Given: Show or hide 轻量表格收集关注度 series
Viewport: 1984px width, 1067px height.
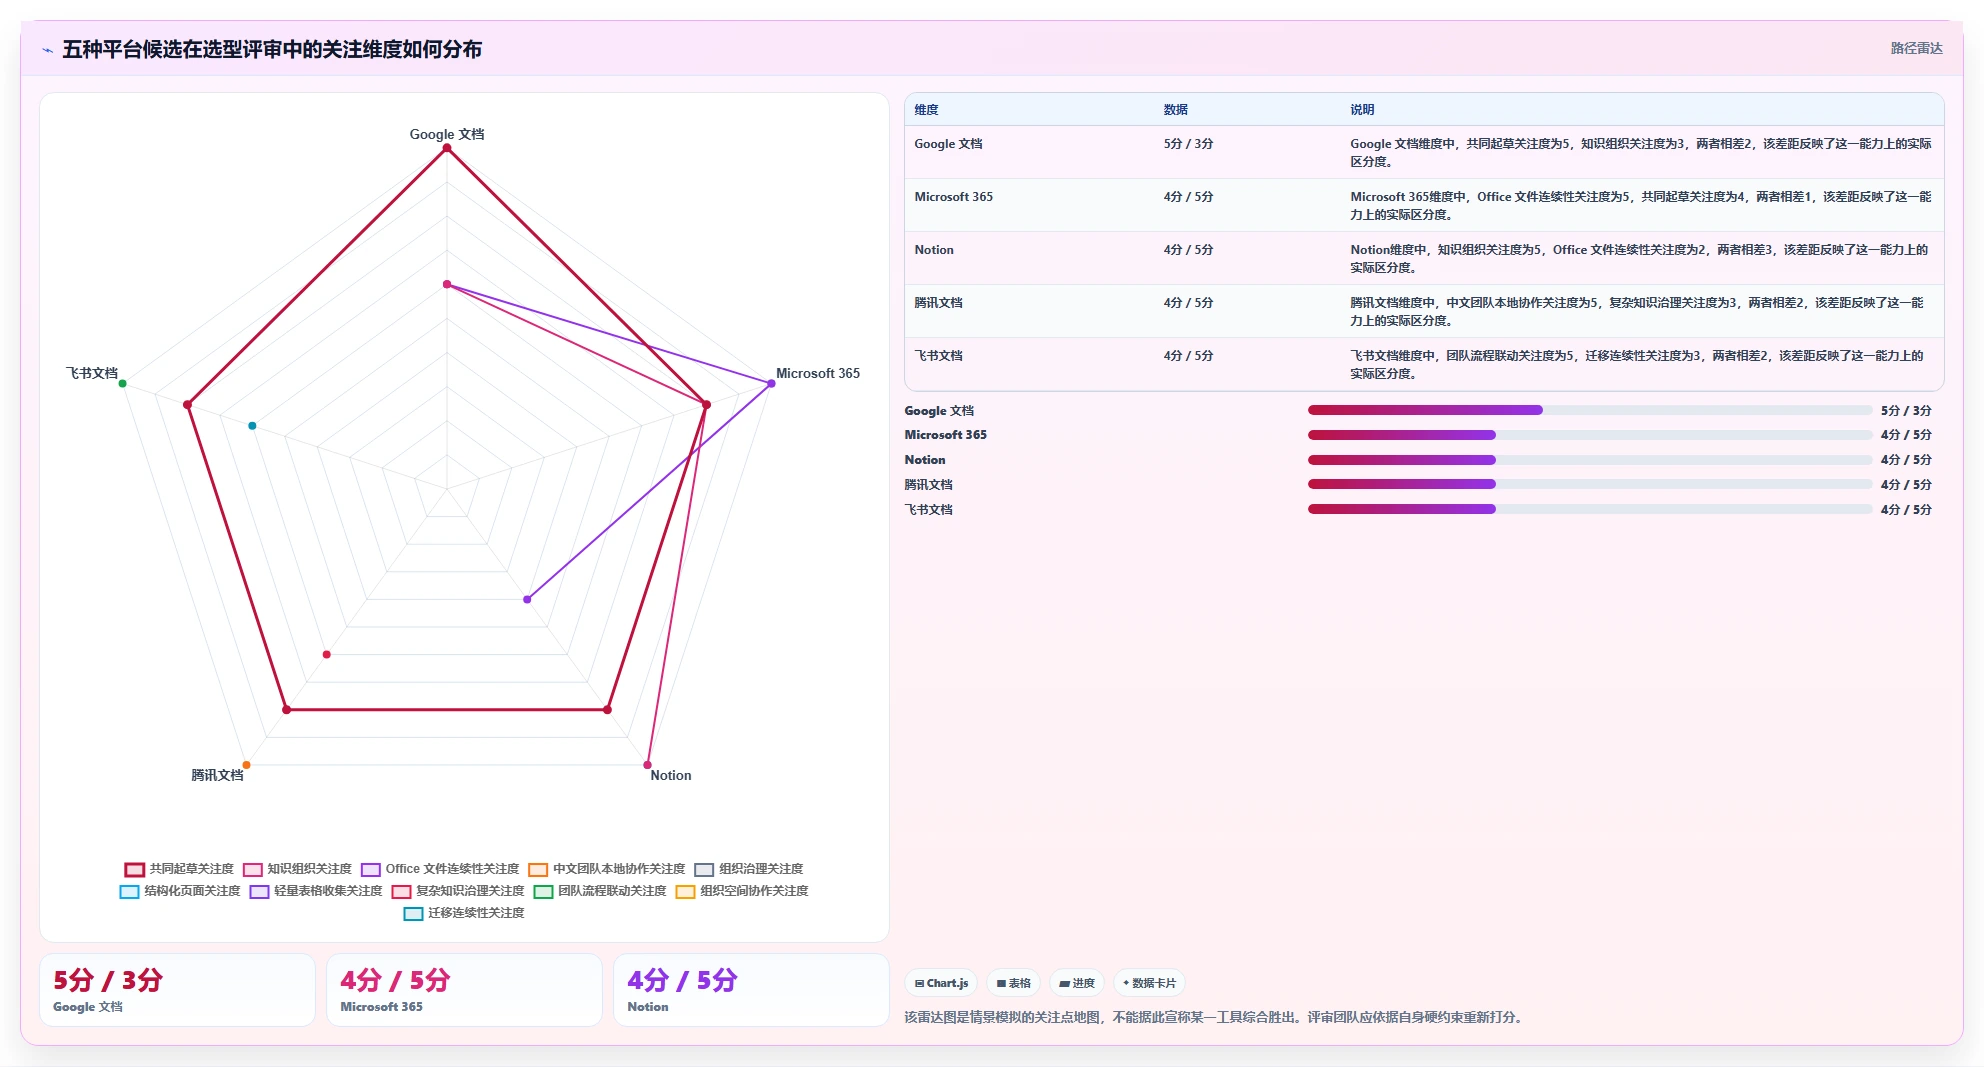Looking at the screenshot, I should pos(316,891).
